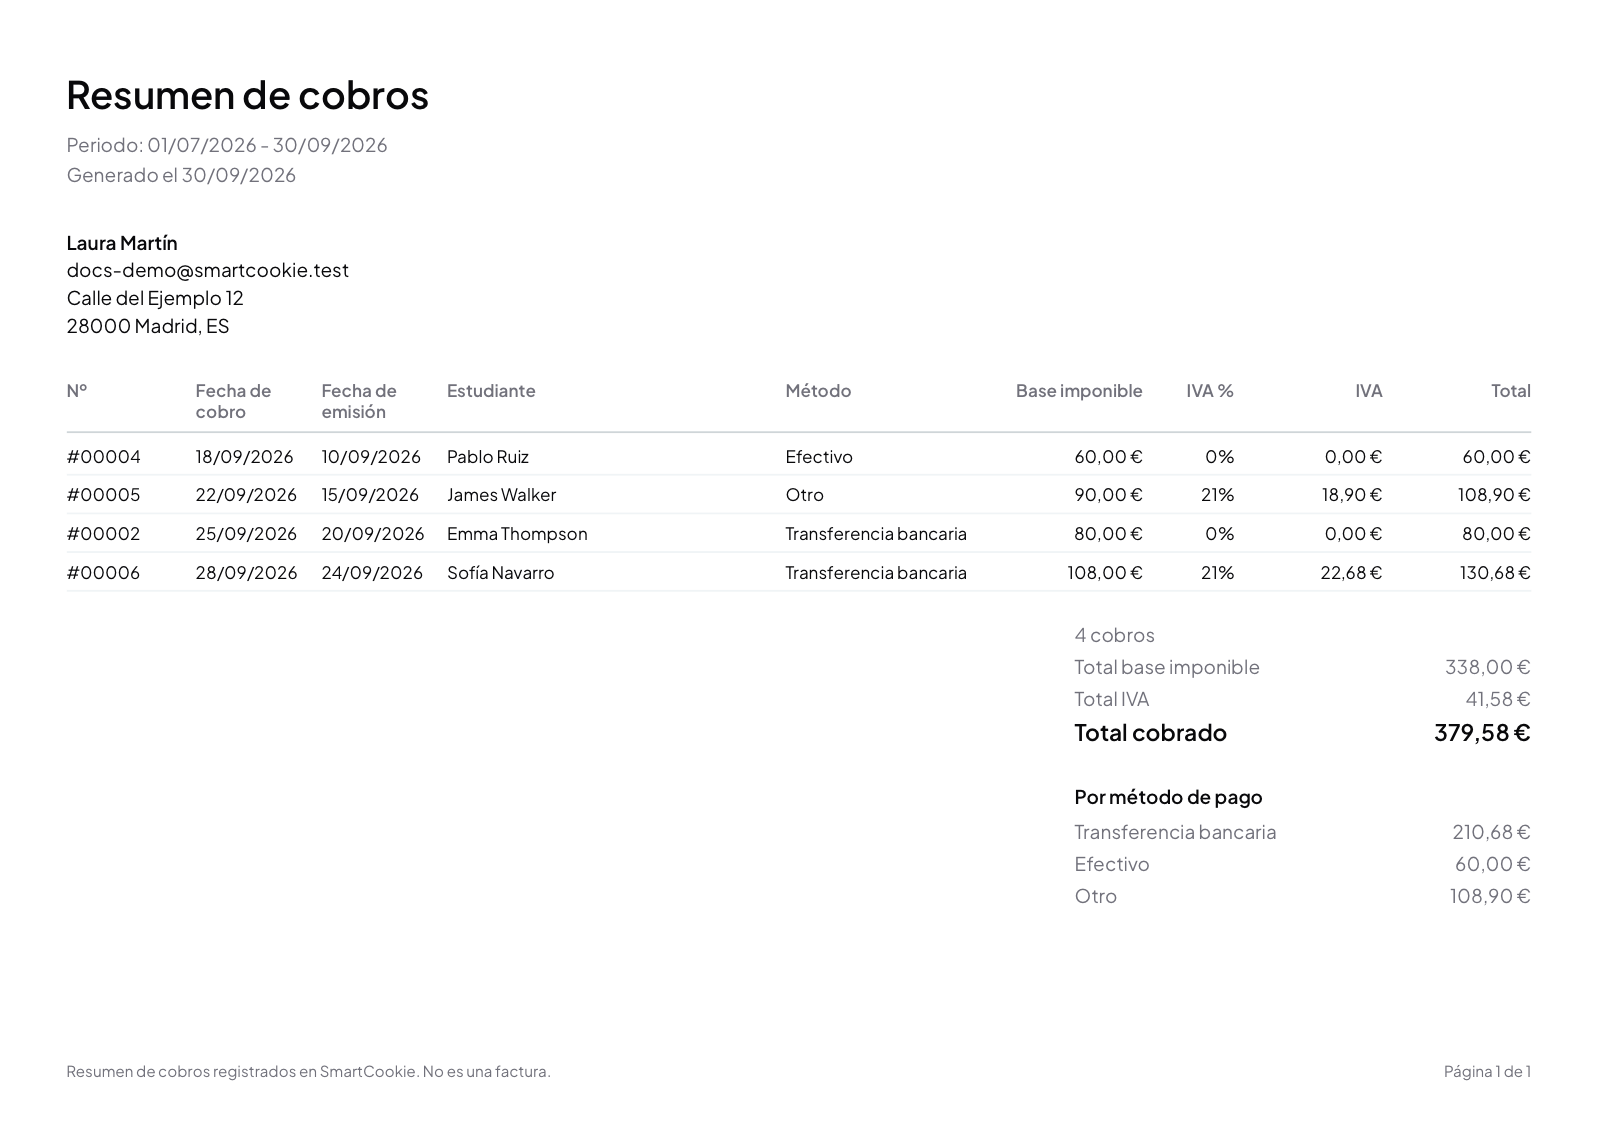The width and height of the screenshot is (1600, 1131).
Task: Click IVA amount 18,90 €
Action: (1352, 495)
